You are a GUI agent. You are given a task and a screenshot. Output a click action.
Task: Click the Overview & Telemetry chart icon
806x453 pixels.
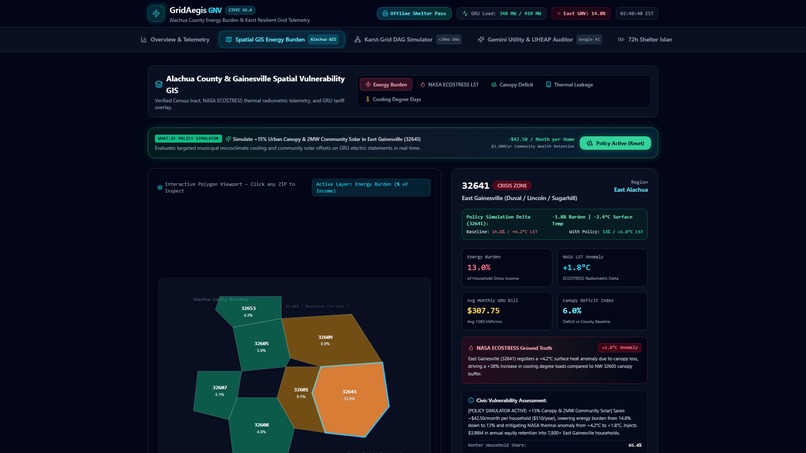144,40
